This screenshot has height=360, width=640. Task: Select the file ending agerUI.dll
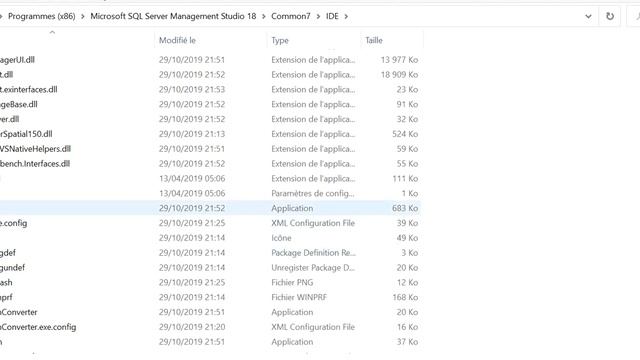coord(17,60)
